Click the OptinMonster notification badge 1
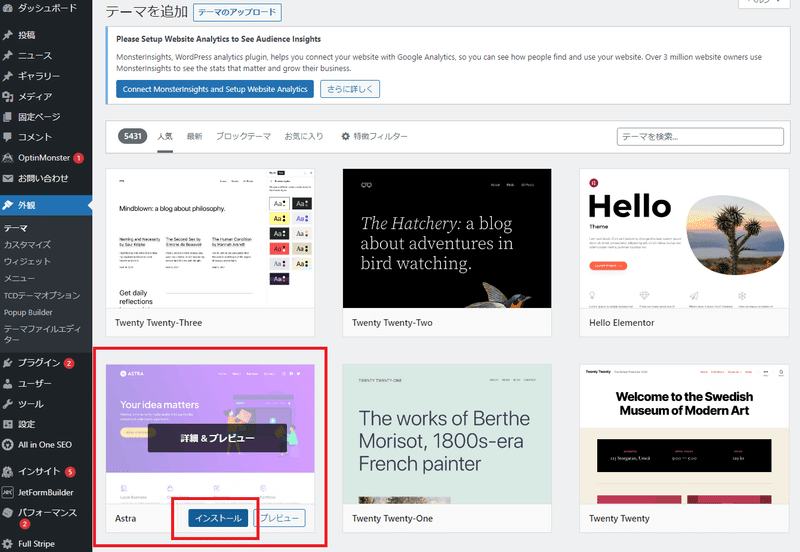Screen dimensions: 800x552 pyautogui.click(x=79, y=158)
